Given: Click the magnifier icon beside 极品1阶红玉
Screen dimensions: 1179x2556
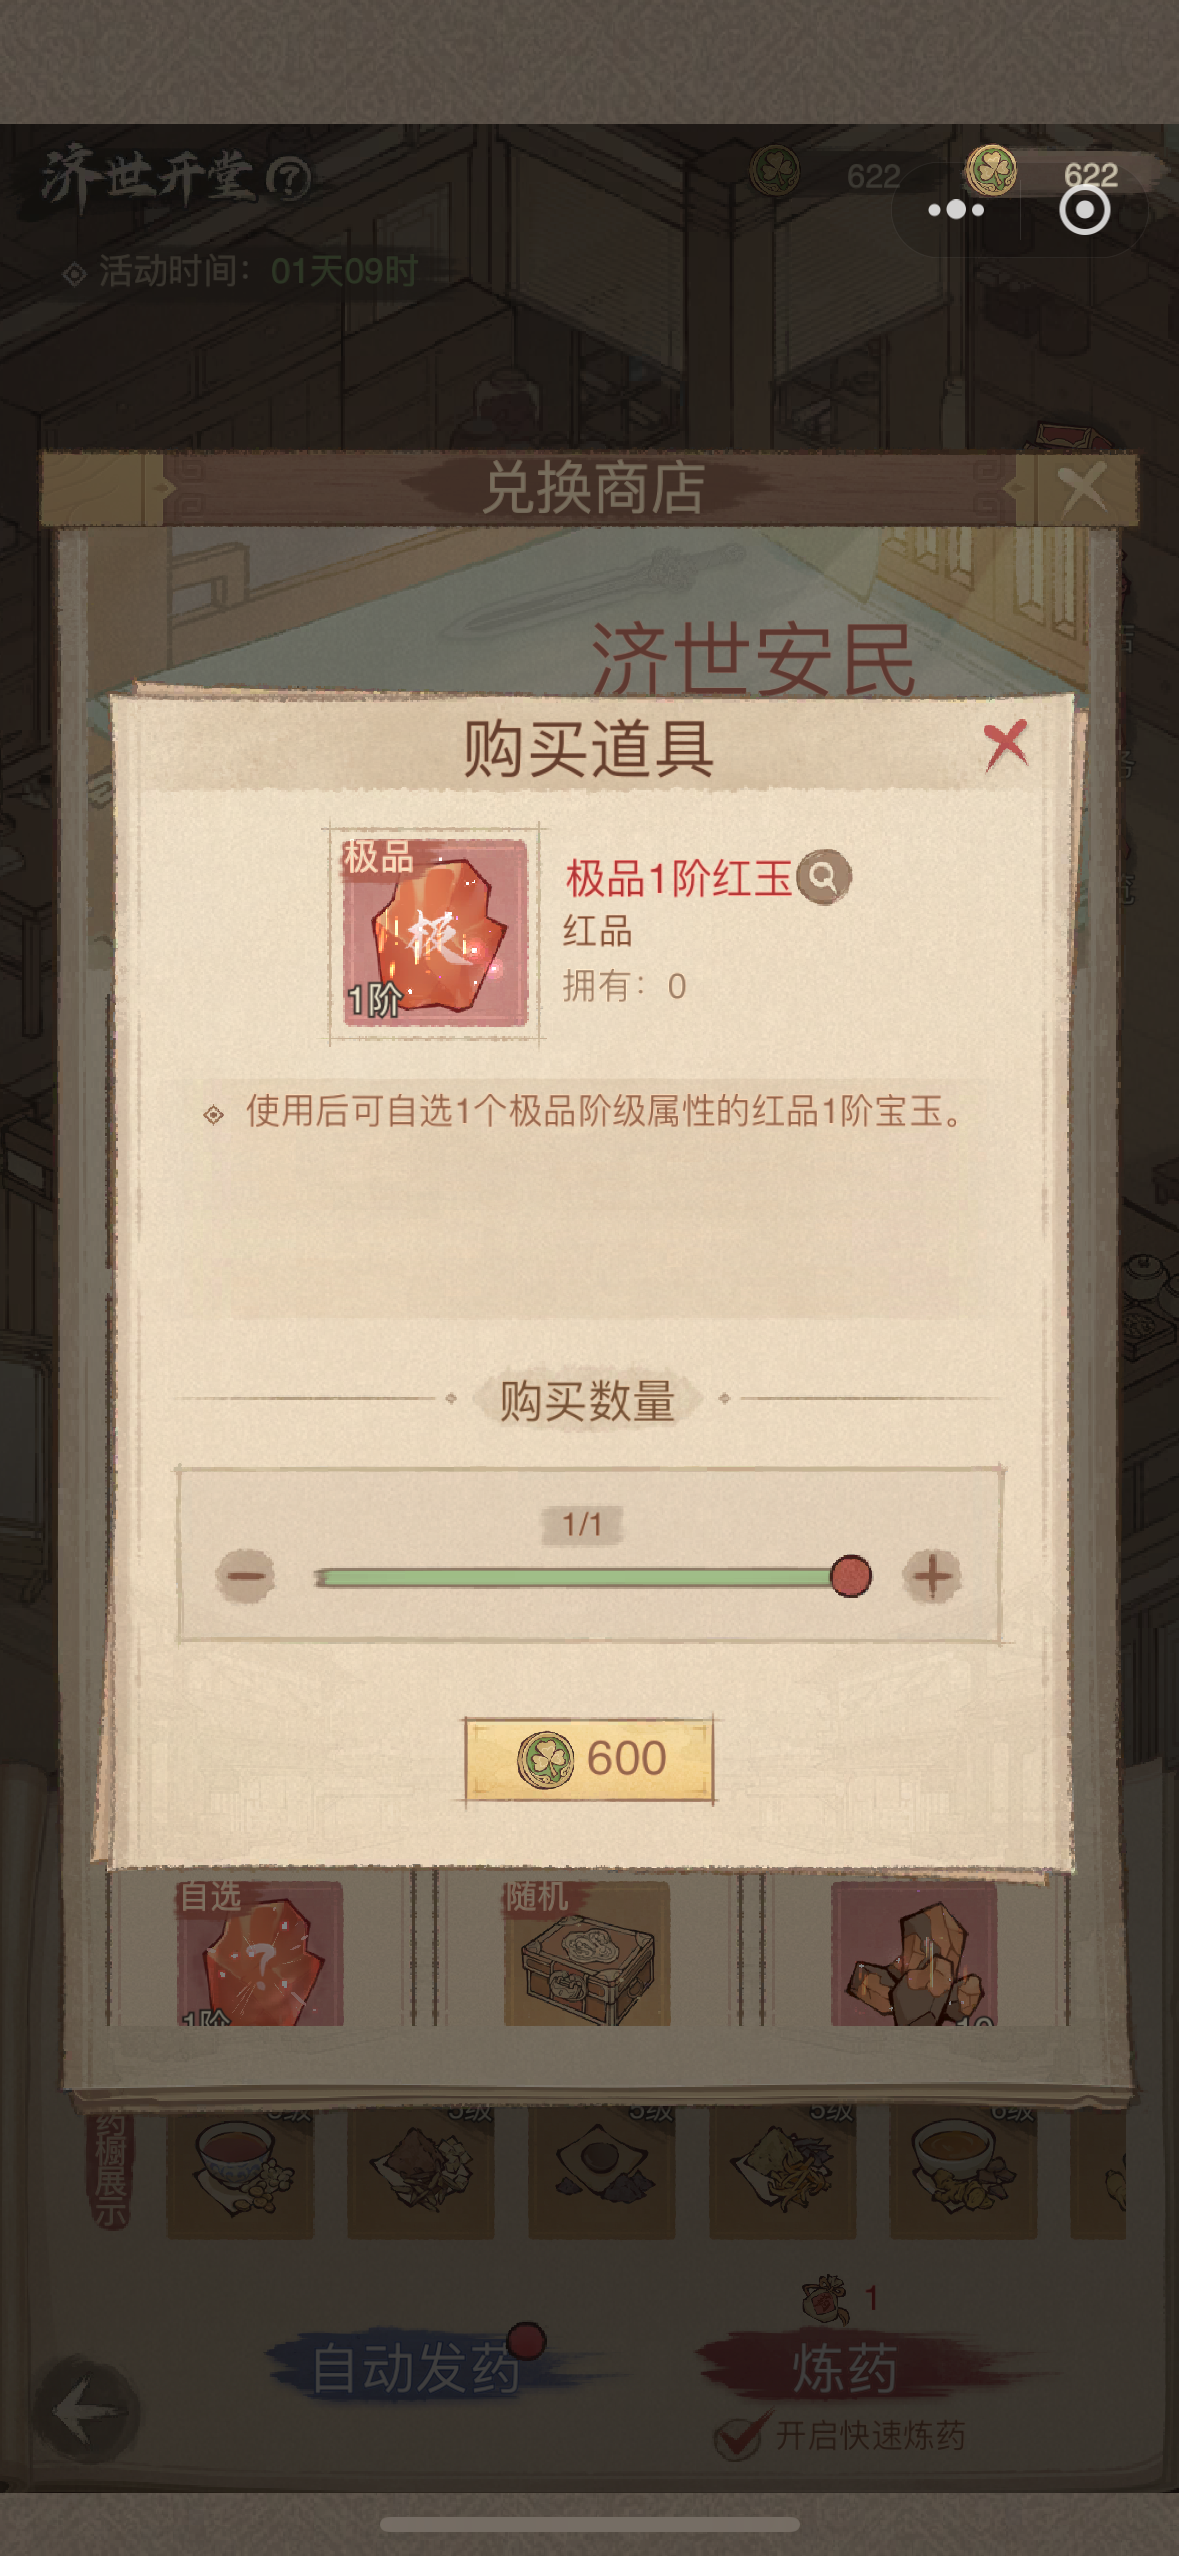Looking at the screenshot, I should (x=824, y=877).
